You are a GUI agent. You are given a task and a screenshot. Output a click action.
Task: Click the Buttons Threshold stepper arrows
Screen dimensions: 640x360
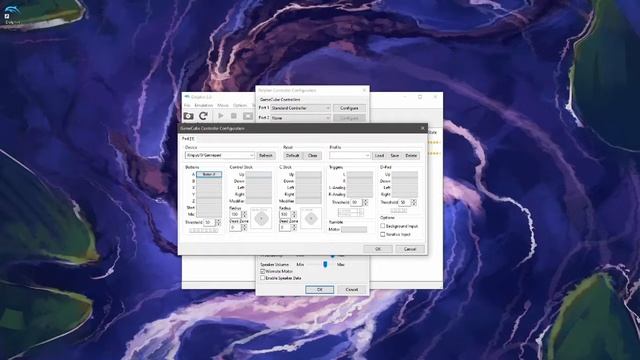(218, 222)
